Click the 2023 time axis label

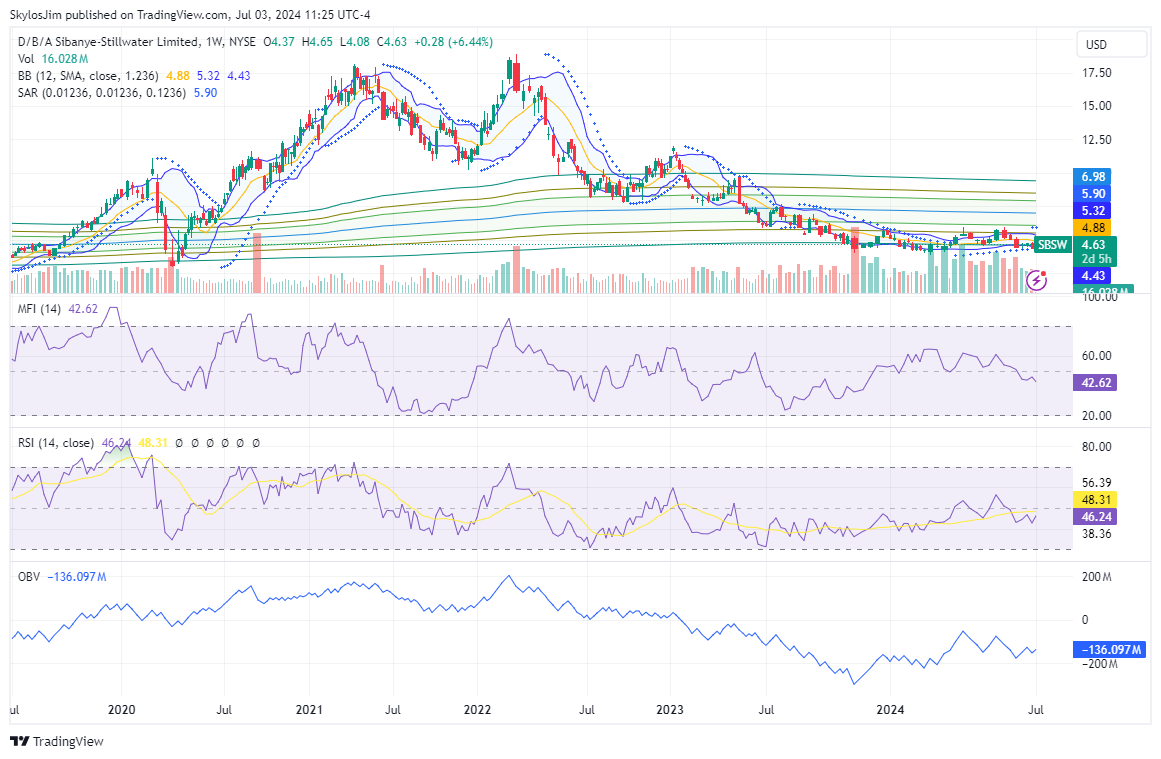pos(670,709)
